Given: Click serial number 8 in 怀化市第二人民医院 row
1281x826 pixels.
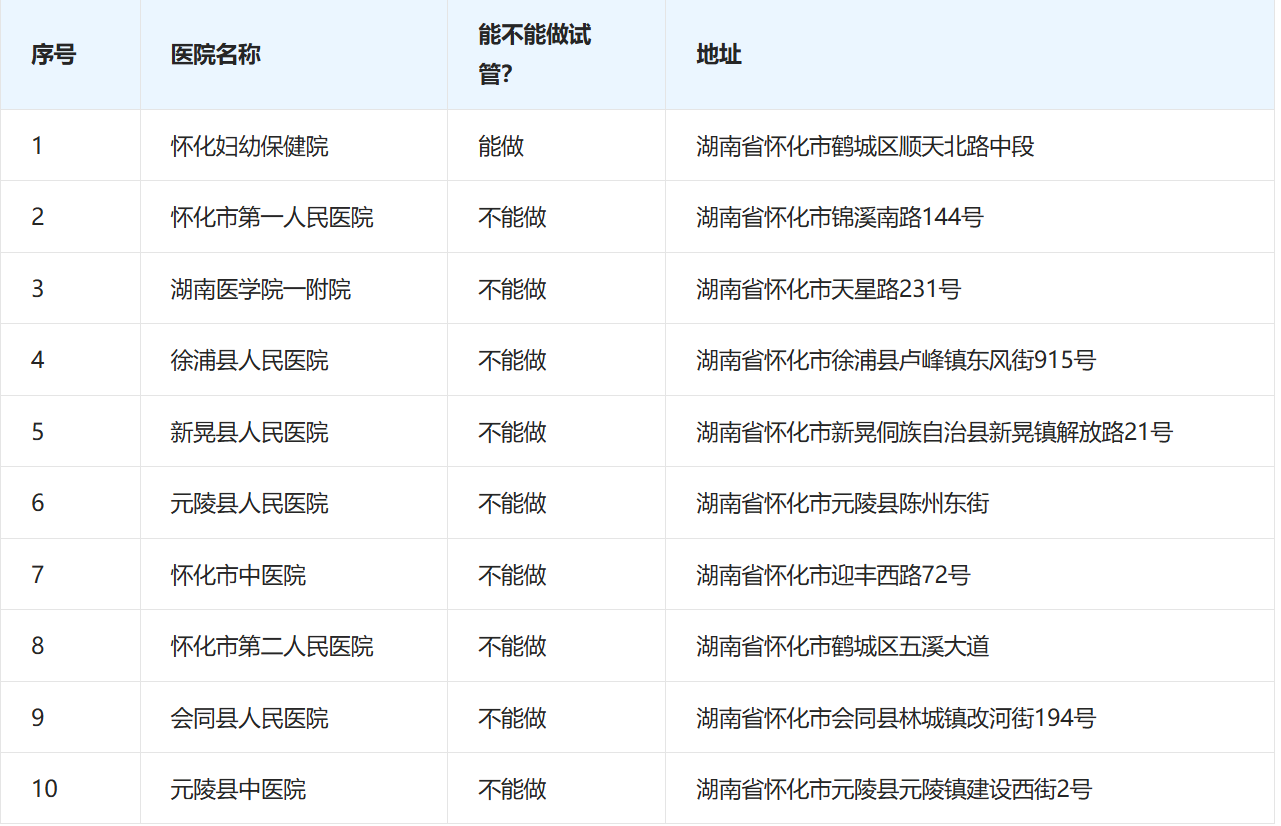Looking at the screenshot, I should click(x=38, y=646).
